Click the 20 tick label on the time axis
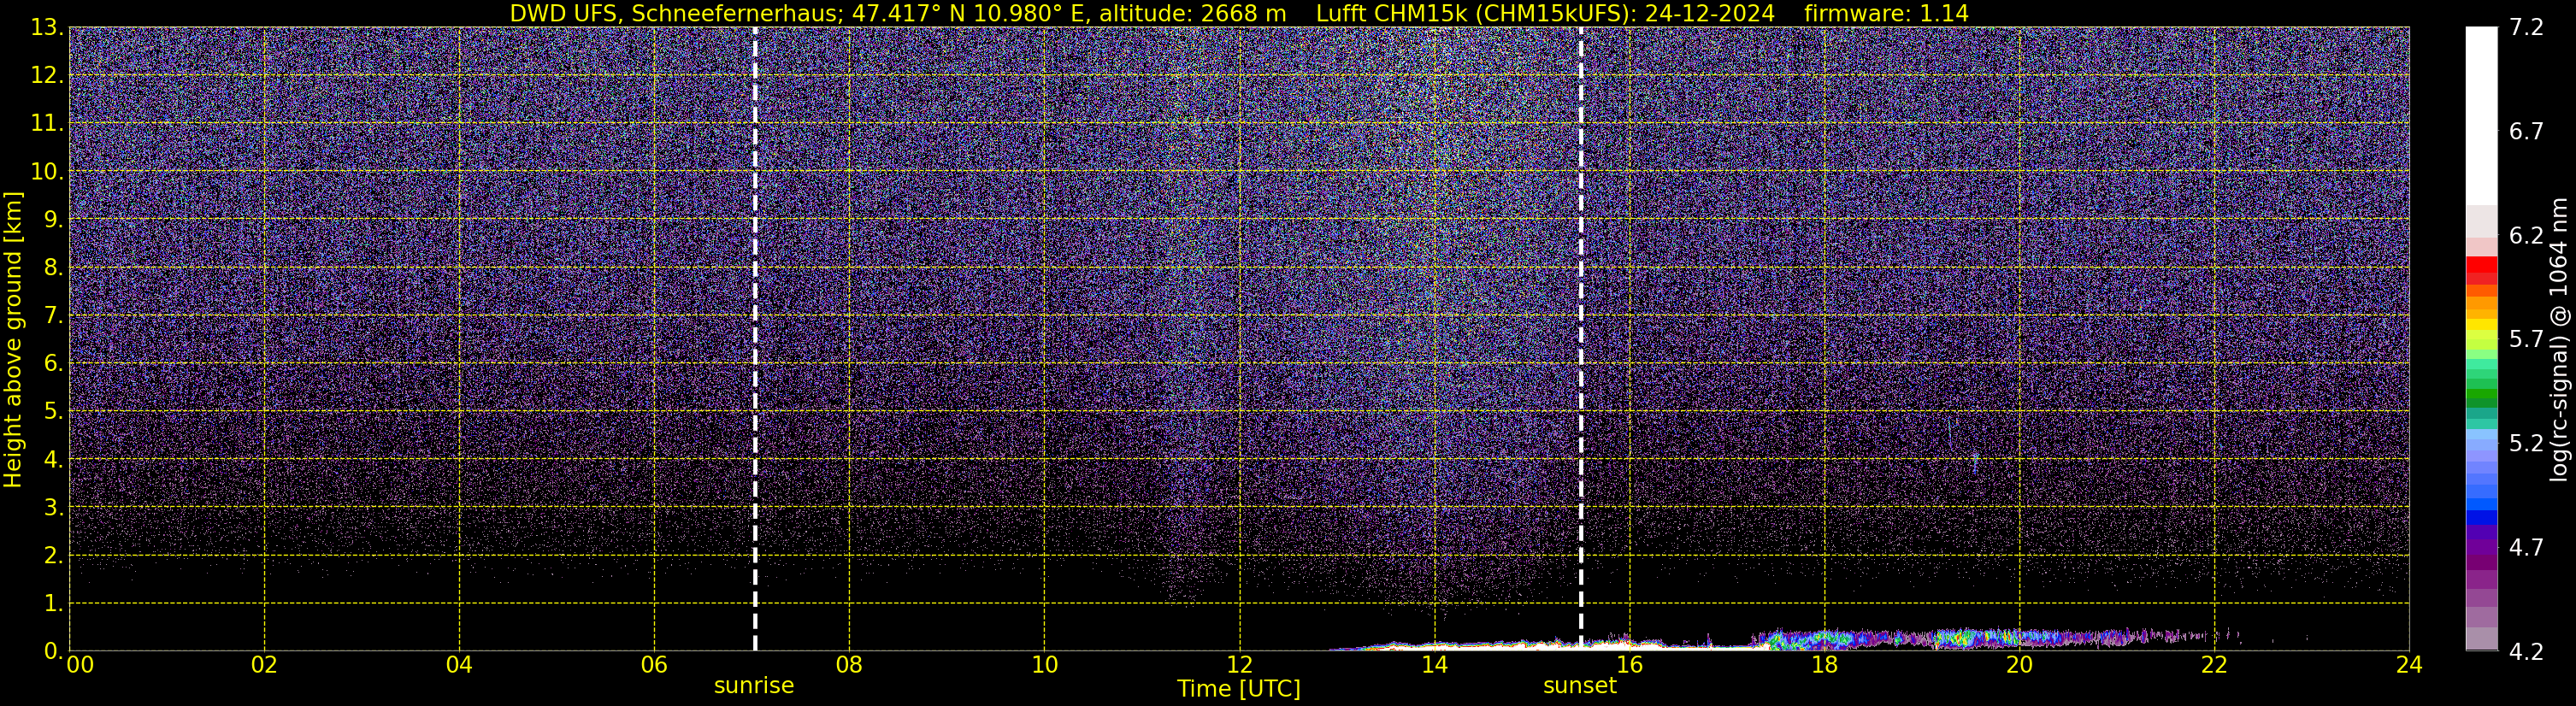This screenshot has width=2576, height=706. (x=2019, y=665)
